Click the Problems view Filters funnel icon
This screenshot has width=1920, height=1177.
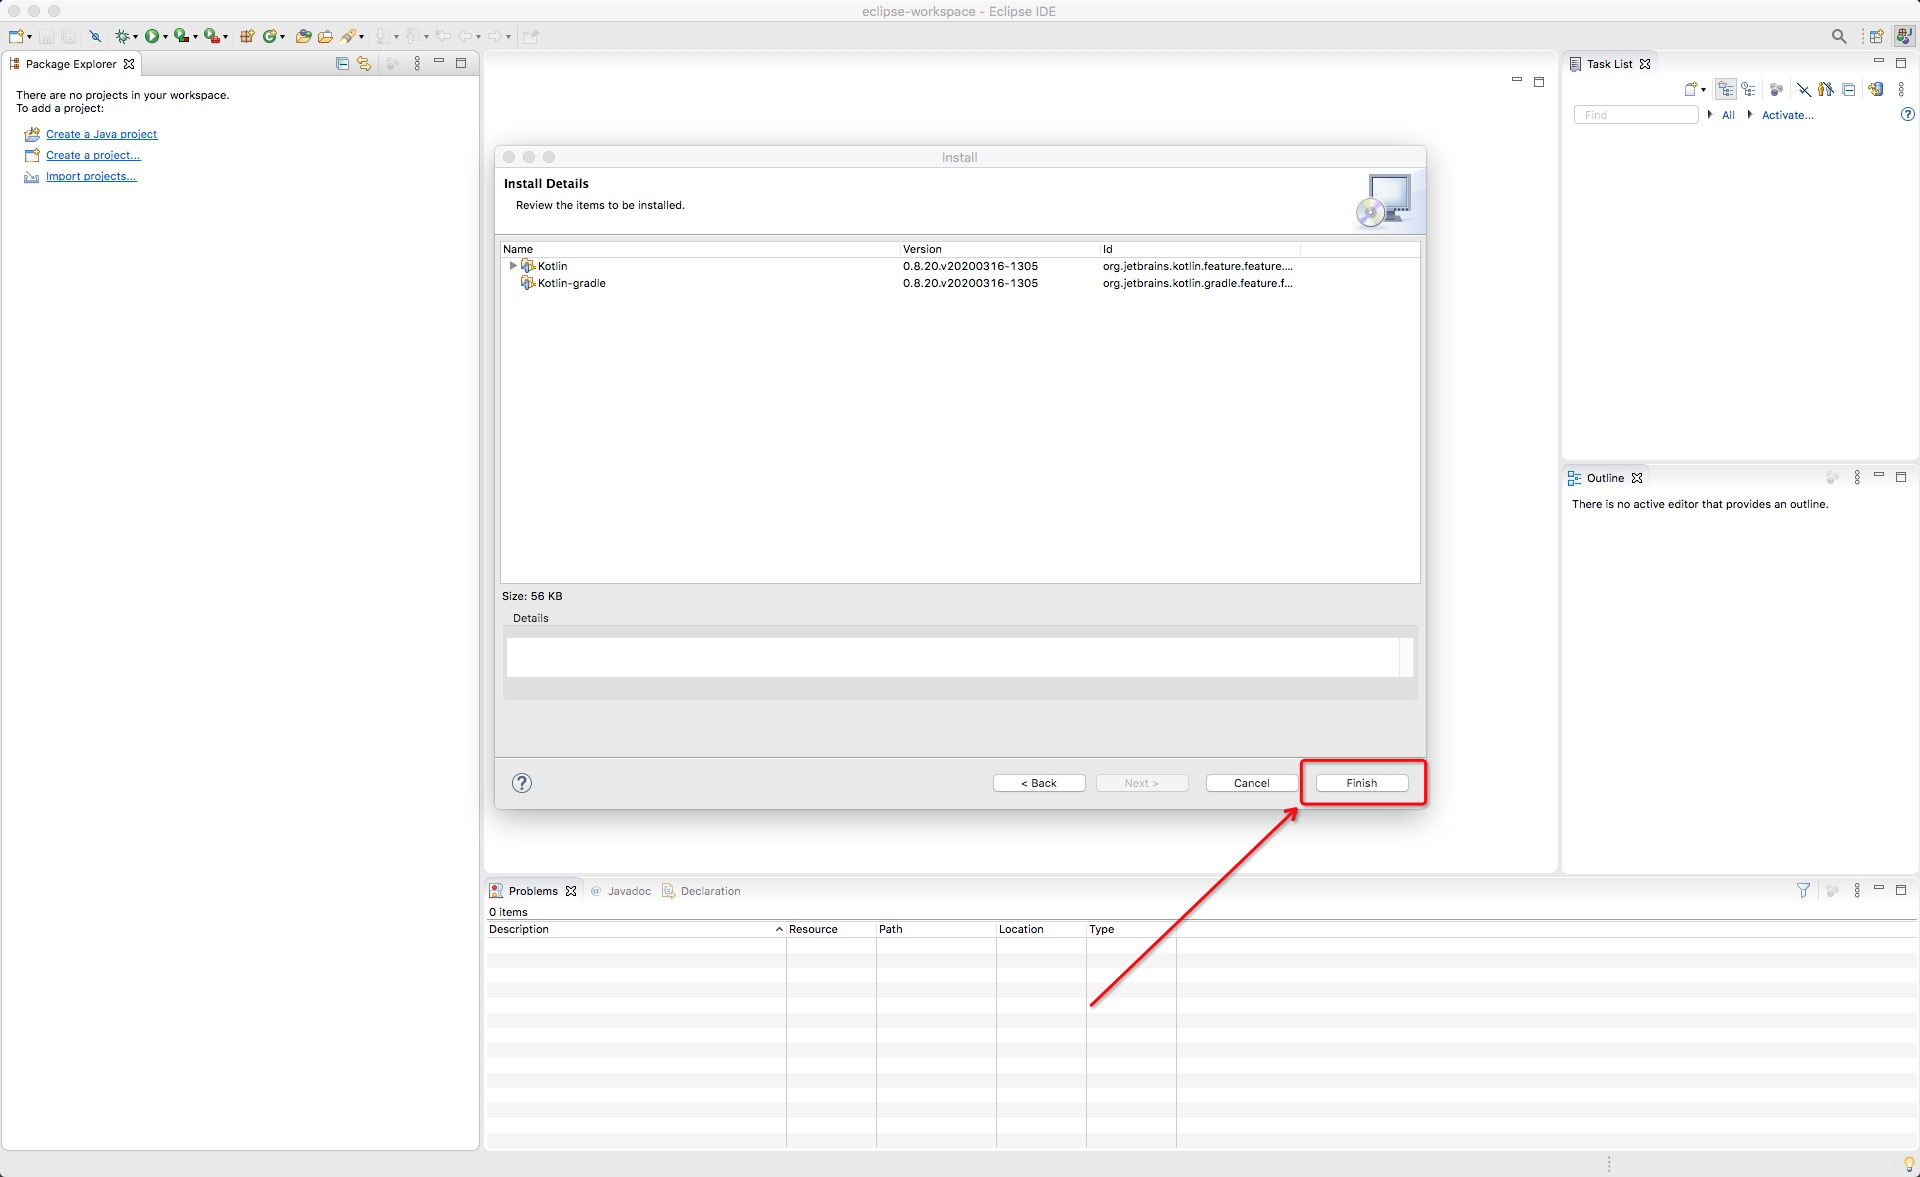[x=1803, y=890]
